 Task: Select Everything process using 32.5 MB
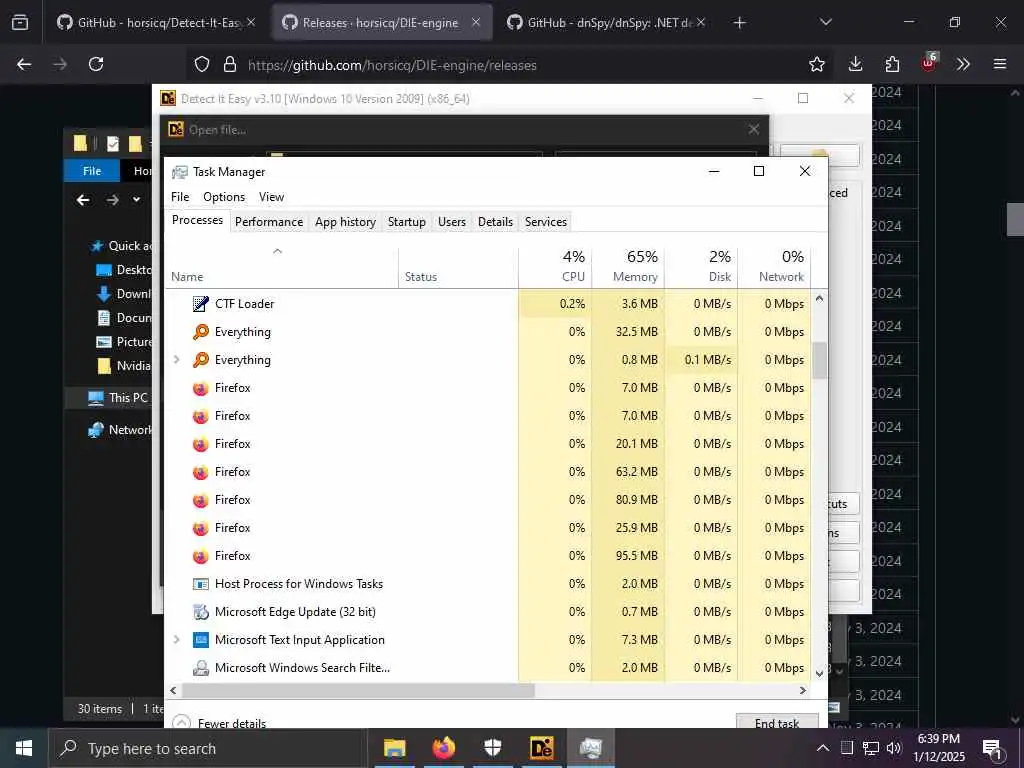[488, 332]
